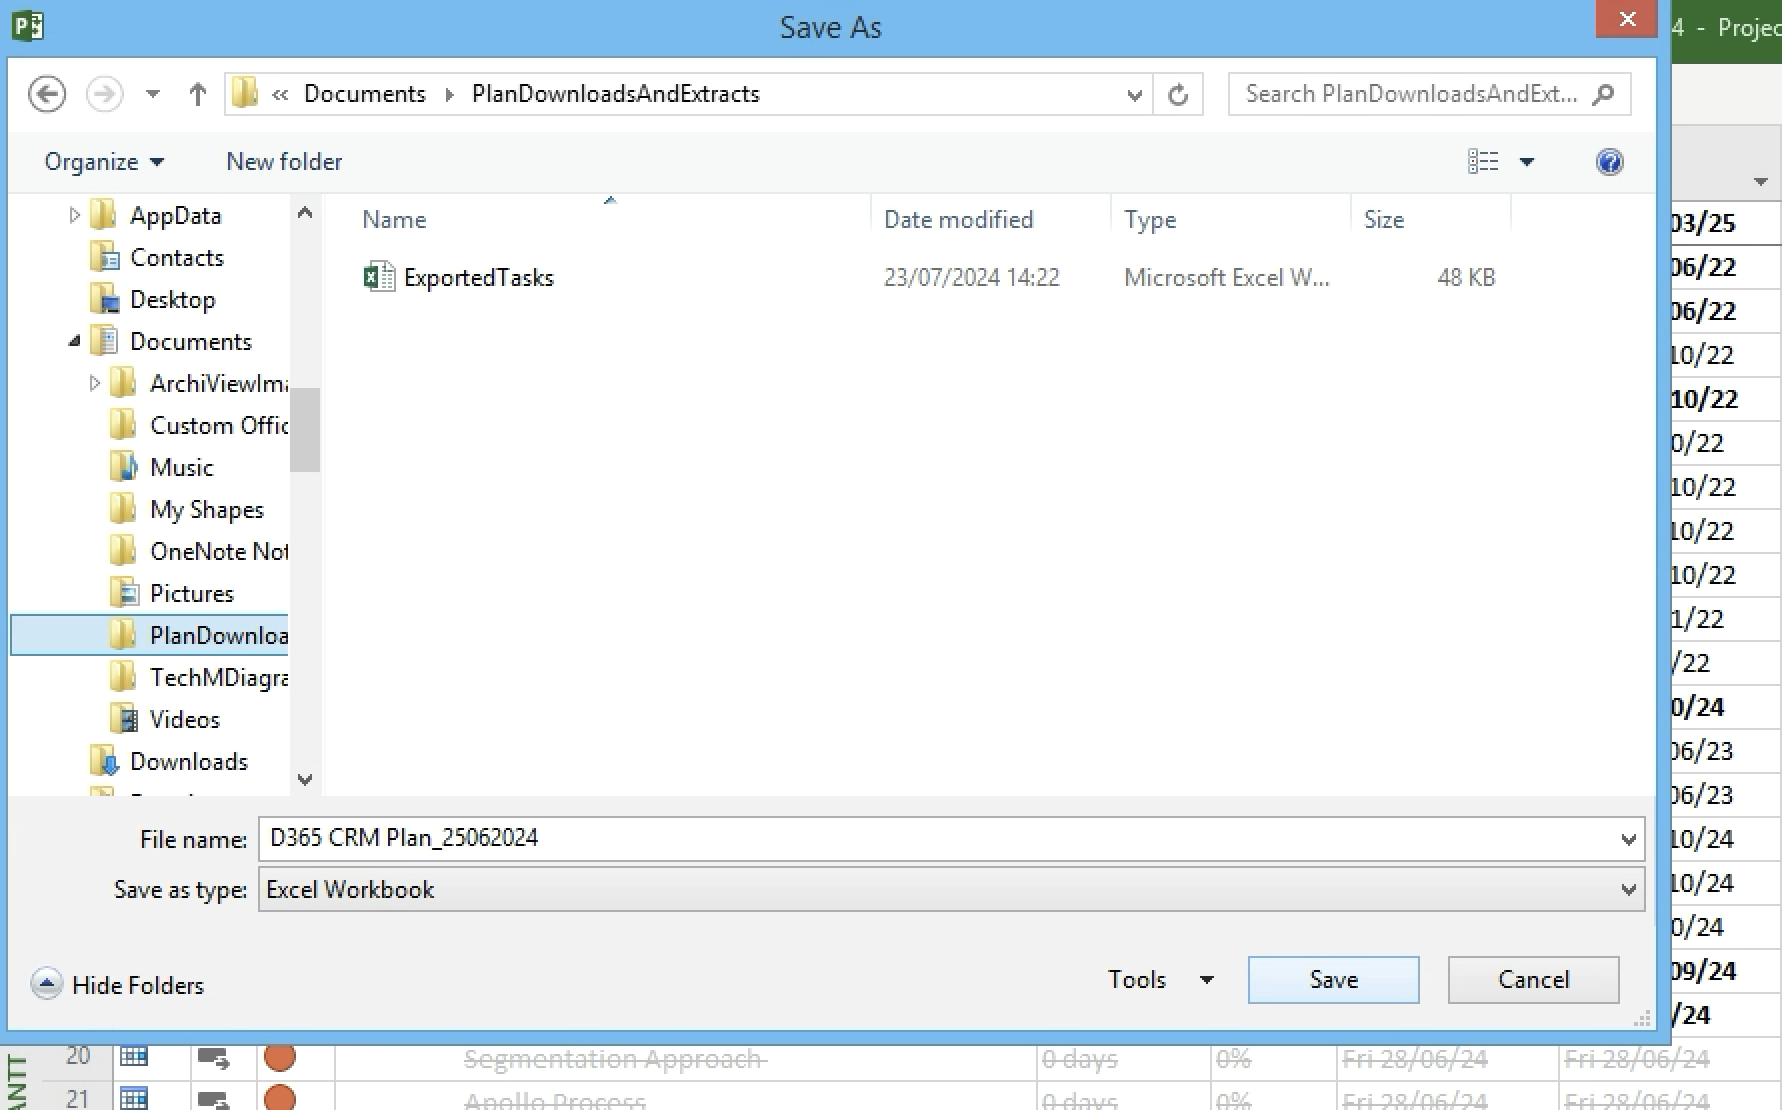The height and width of the screenshot is (1110, 1782).
Task: Open the Save as type dropdown
Action: click(x=1628, y=890)
